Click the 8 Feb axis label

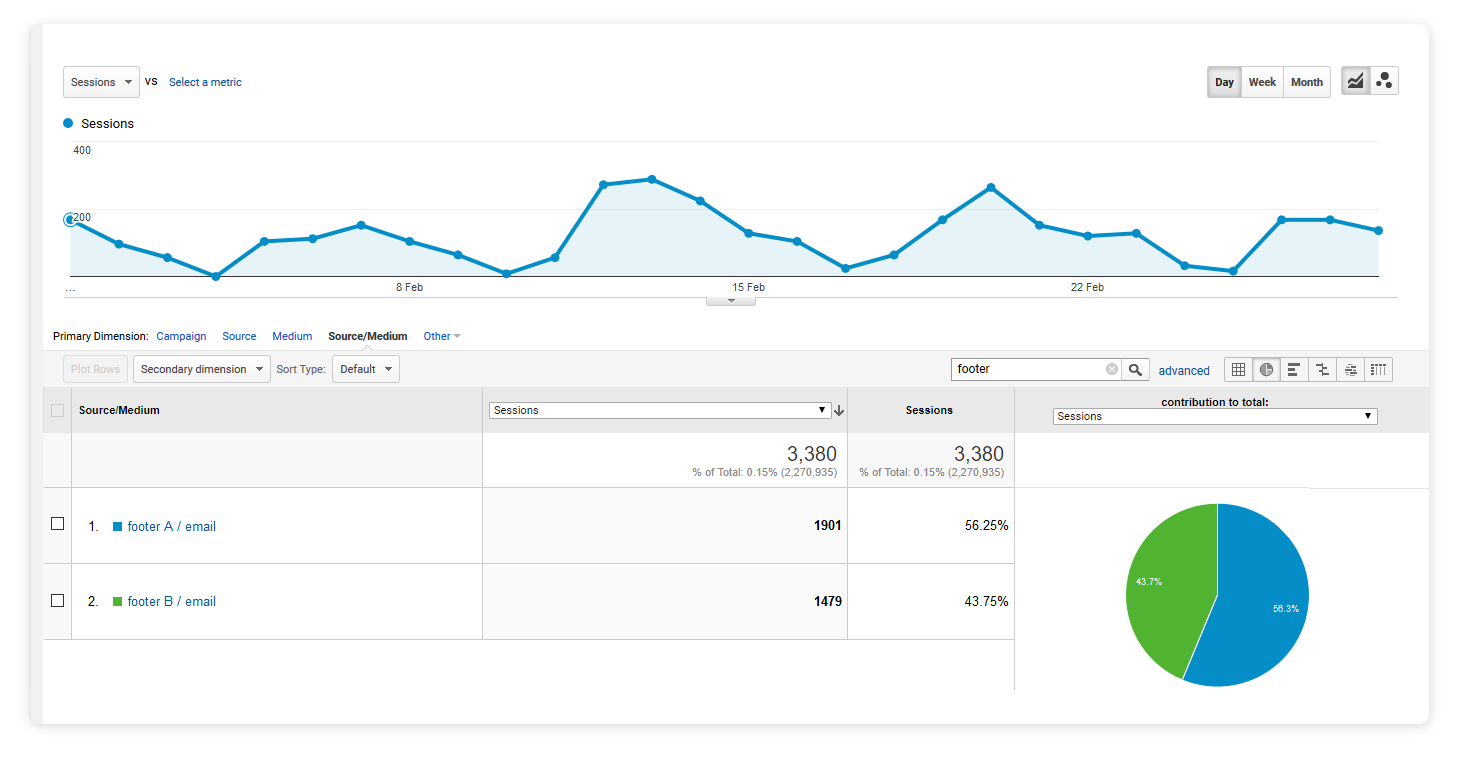409,287
